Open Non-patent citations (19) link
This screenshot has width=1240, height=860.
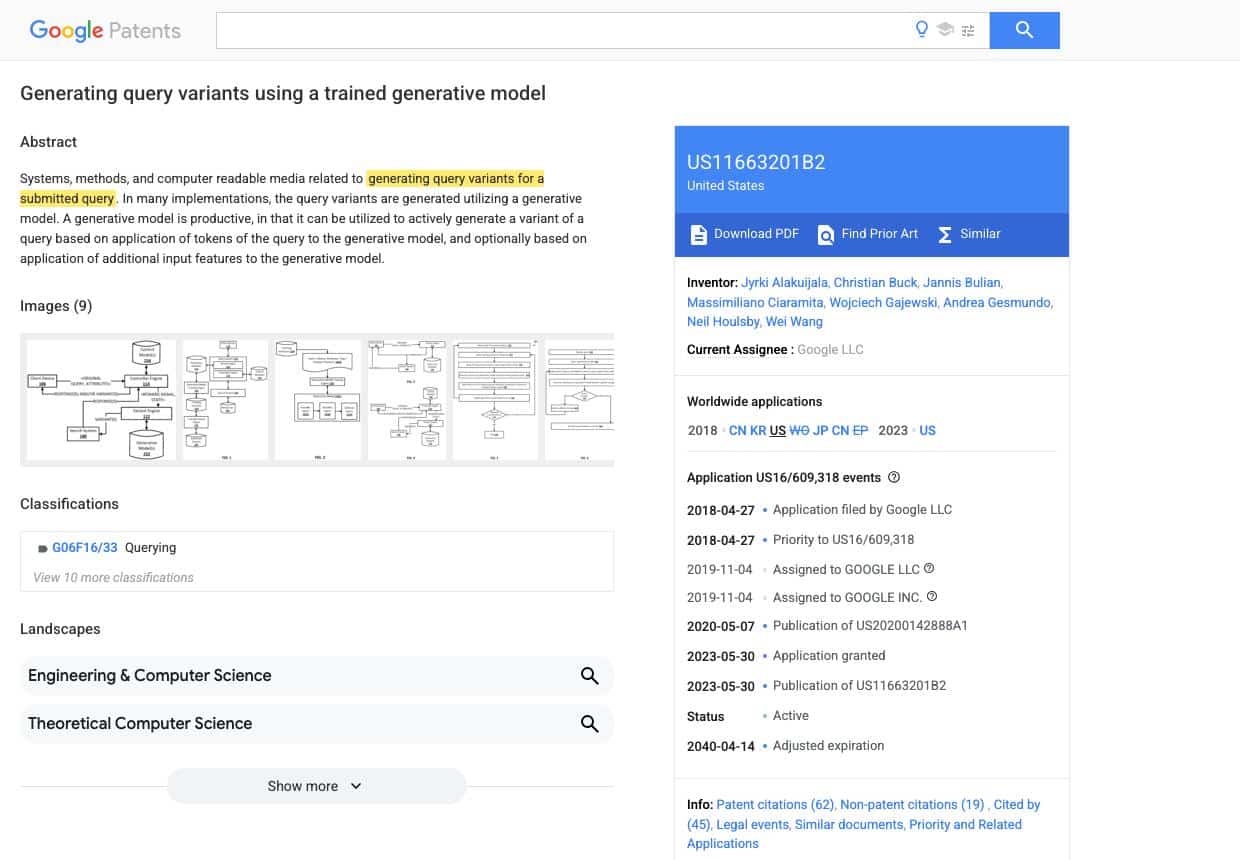[912, 804]
